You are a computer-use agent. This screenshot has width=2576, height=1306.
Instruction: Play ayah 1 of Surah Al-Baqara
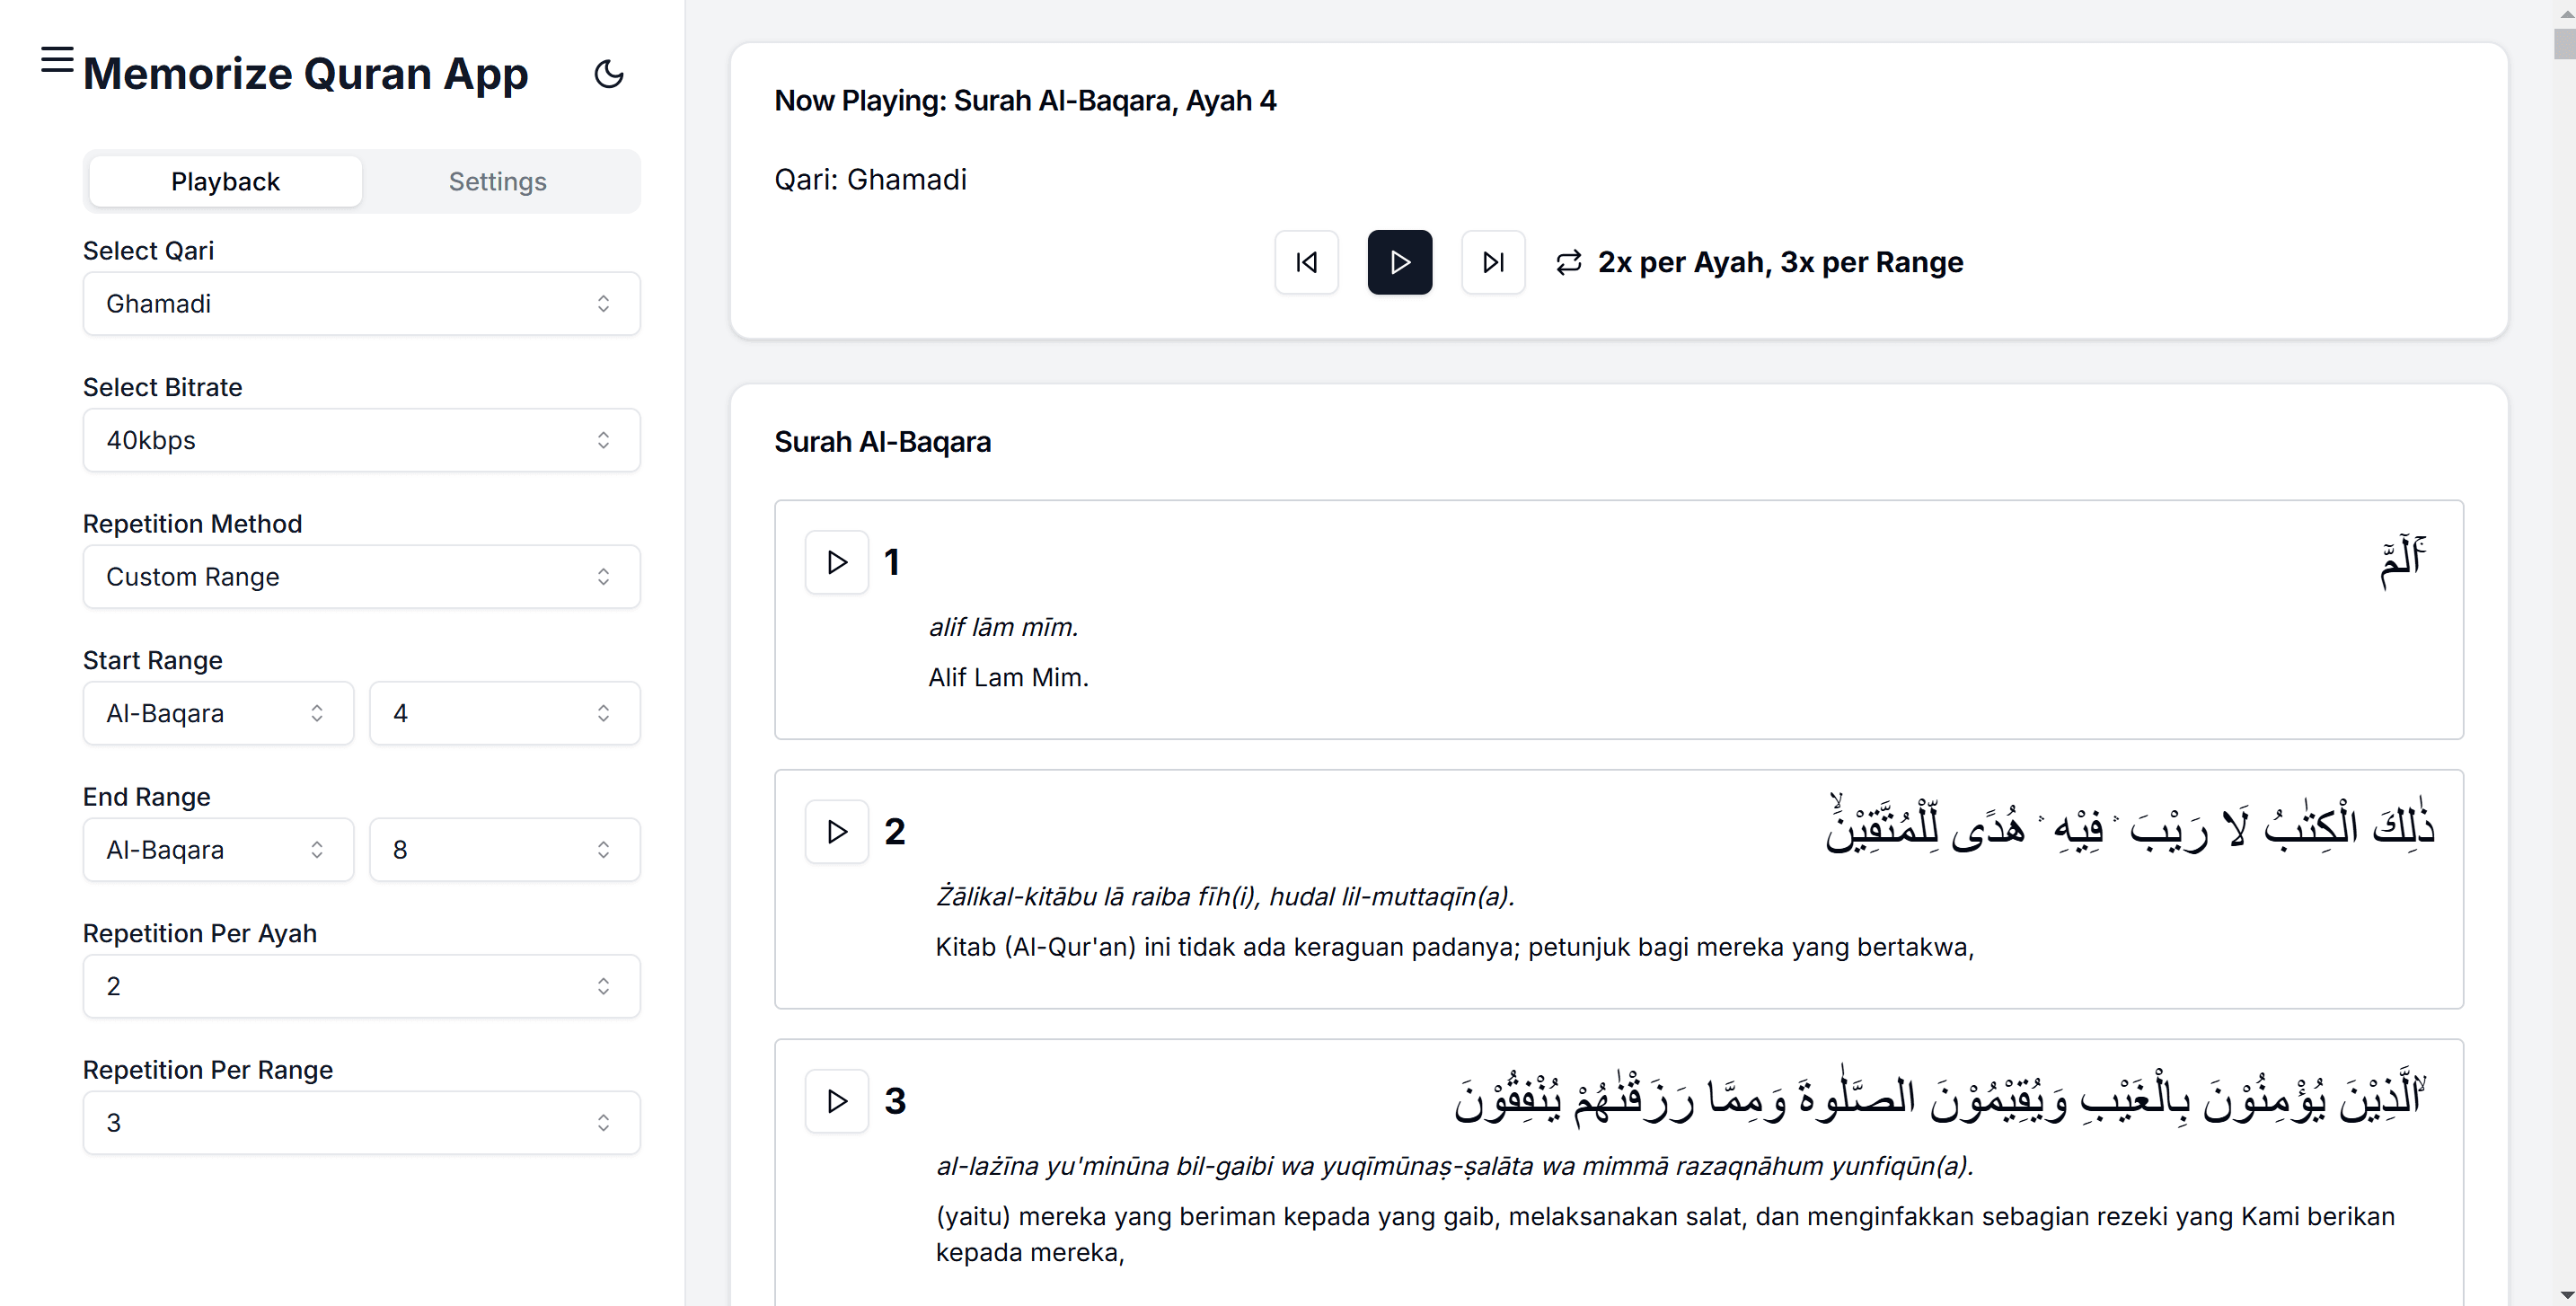tap(836, 561)
